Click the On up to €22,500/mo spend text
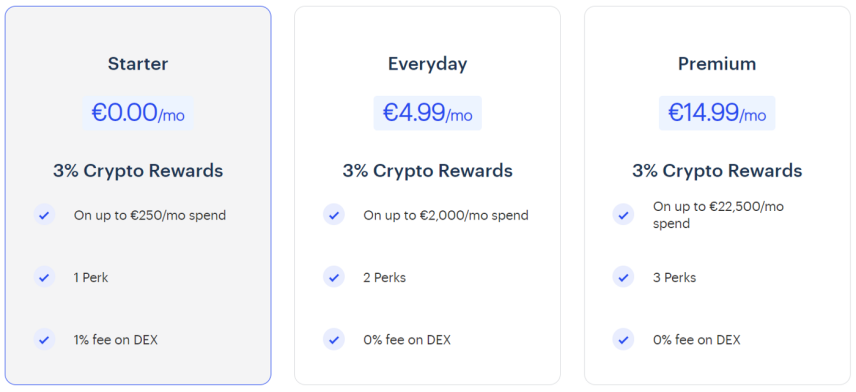 click(x=718, y=215)
